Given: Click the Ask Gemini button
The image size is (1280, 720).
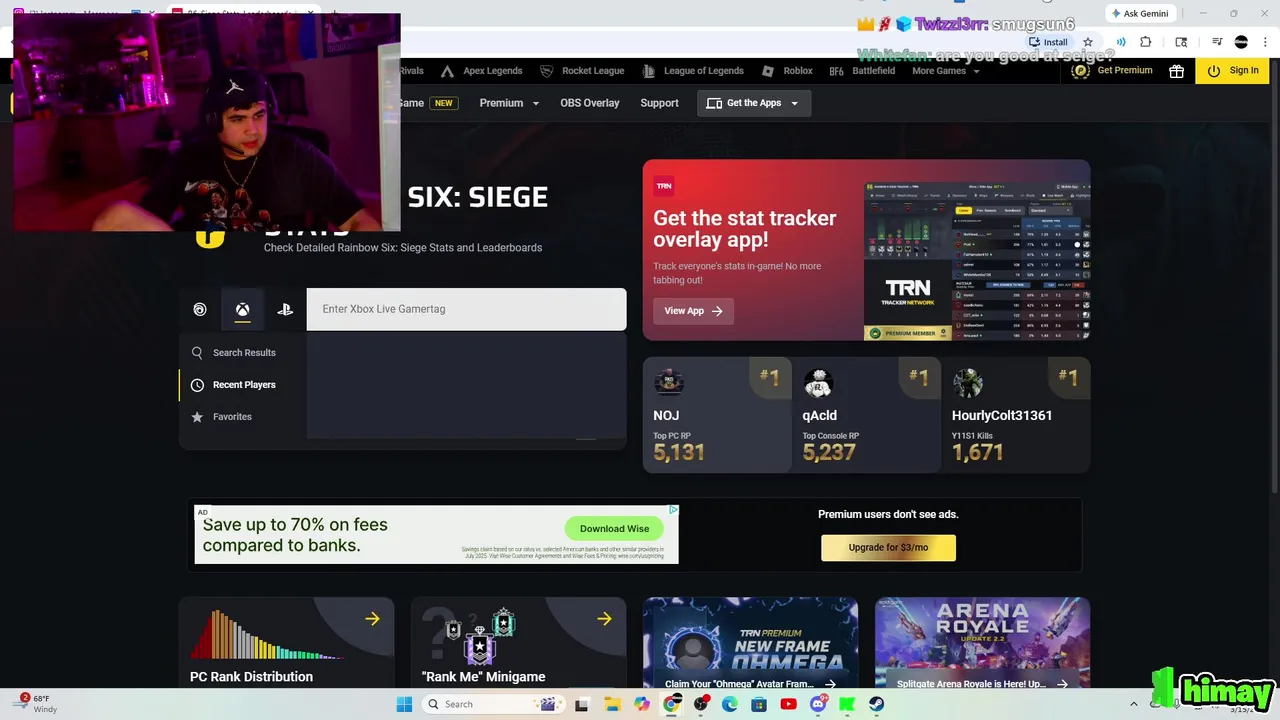Looking at the screenshot, I should point(1139,13).
